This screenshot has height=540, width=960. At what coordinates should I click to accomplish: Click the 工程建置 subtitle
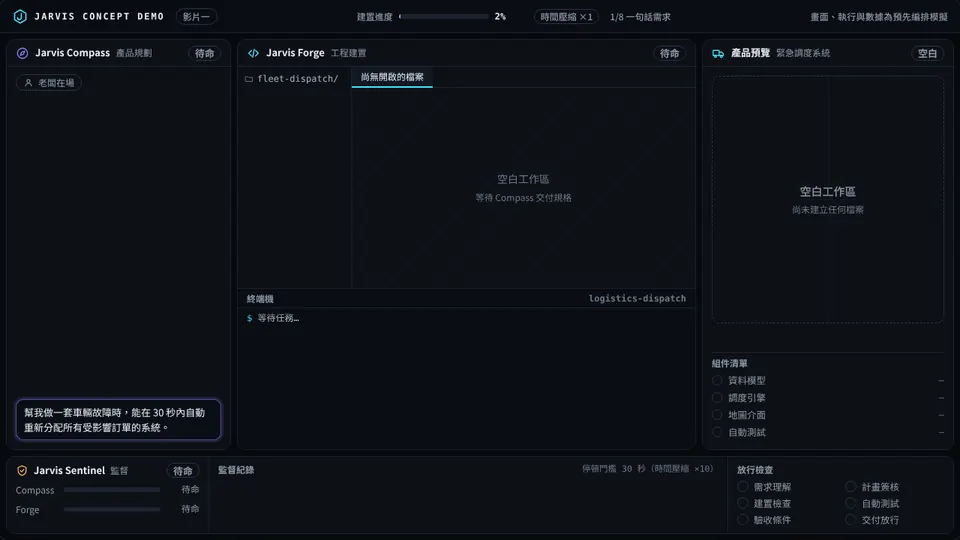(x=348, y=53)
